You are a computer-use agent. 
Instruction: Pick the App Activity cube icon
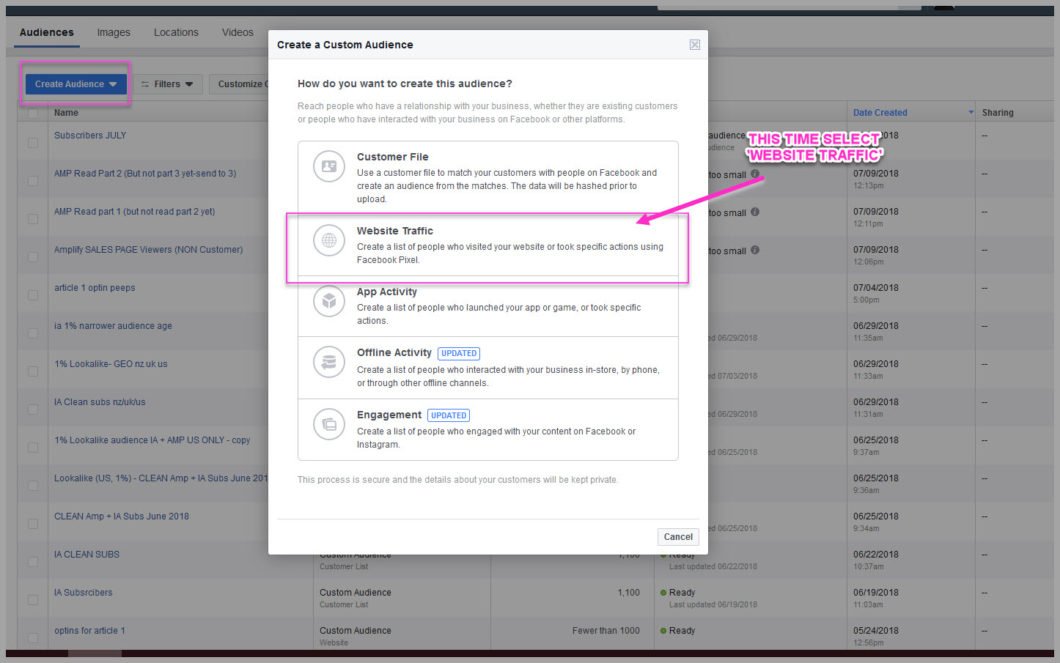point(329,301)
